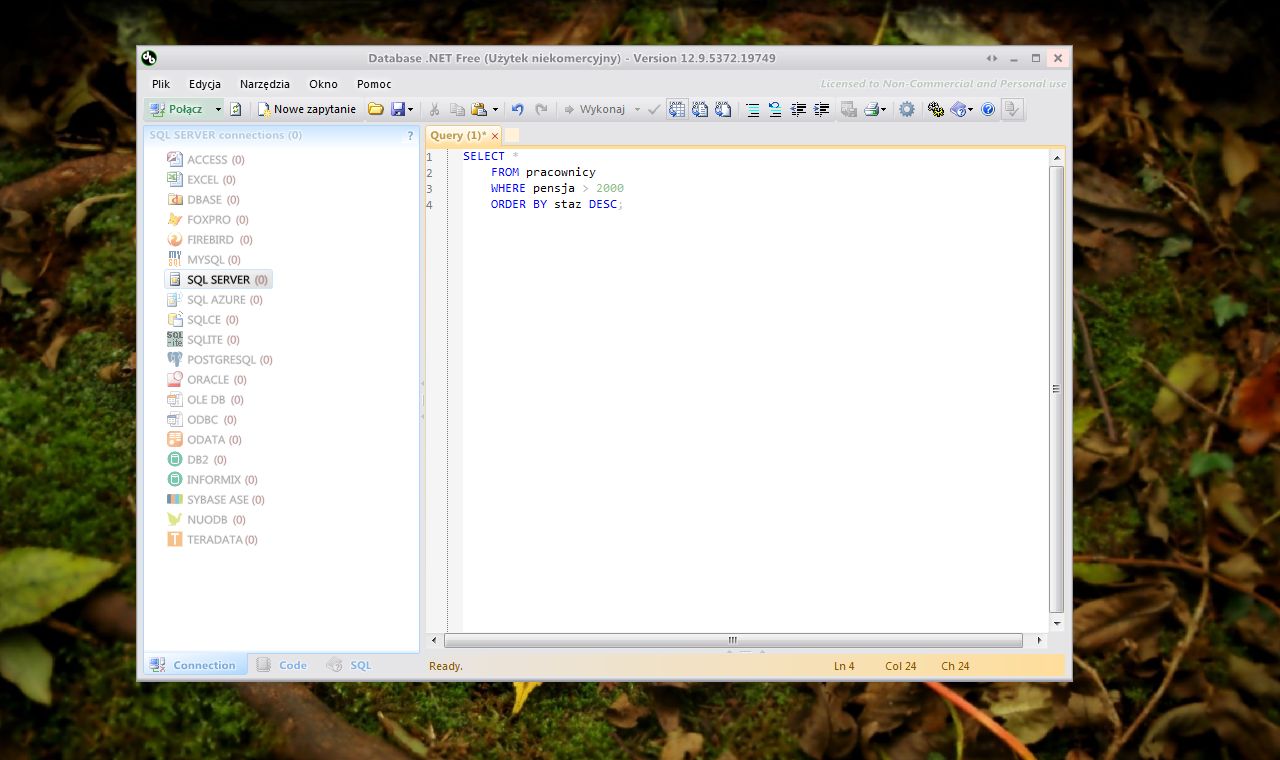Click the double-arrow icon in title bar
1280x760 pixels.
click(992, 58)
